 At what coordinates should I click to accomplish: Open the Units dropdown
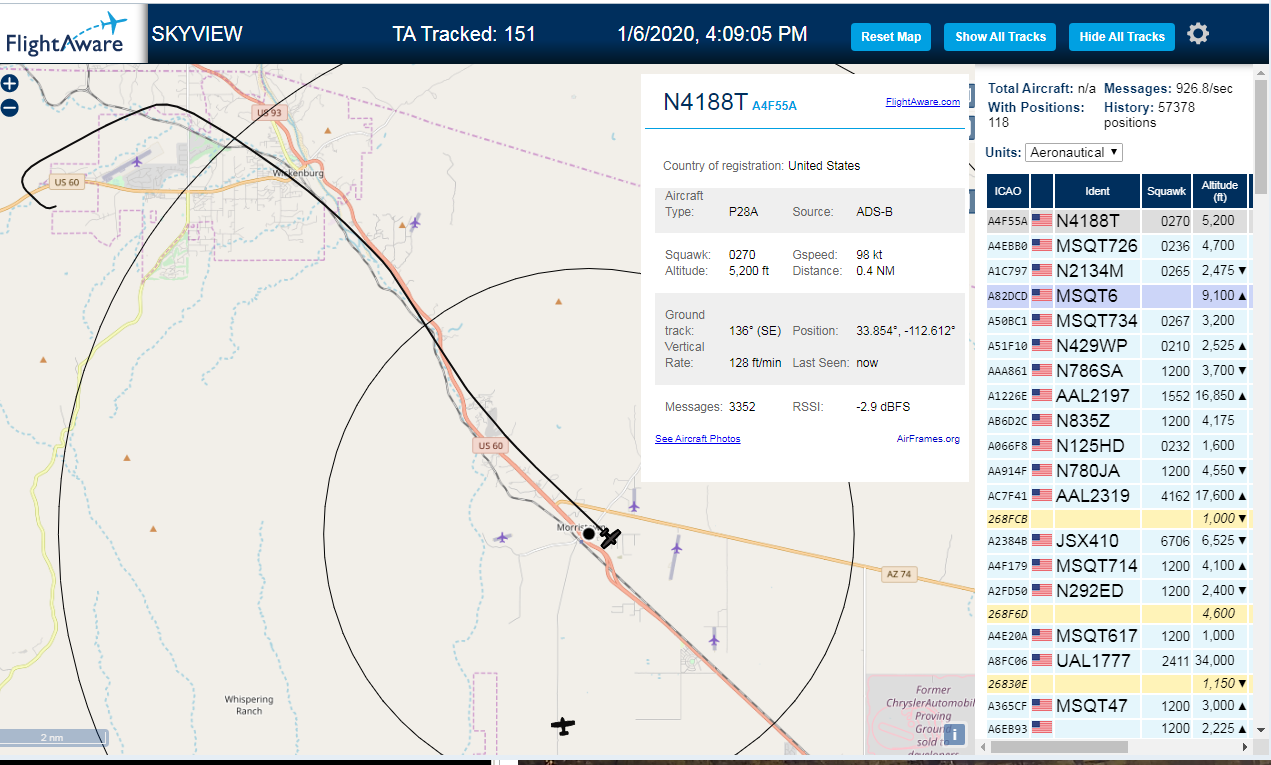(x=1074, y=153)
